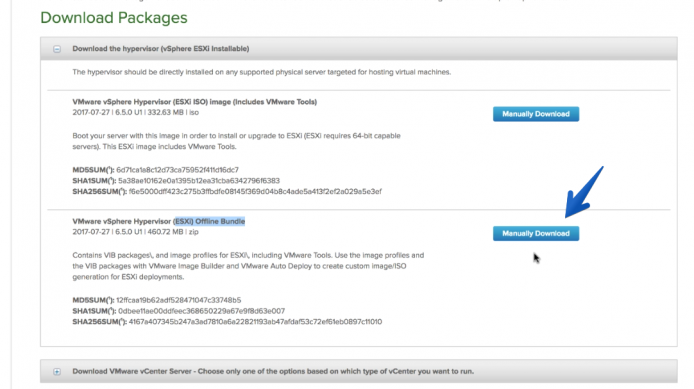
Task: Click the Offline Bundle SHA256SUM value
Action: point(255,322)
